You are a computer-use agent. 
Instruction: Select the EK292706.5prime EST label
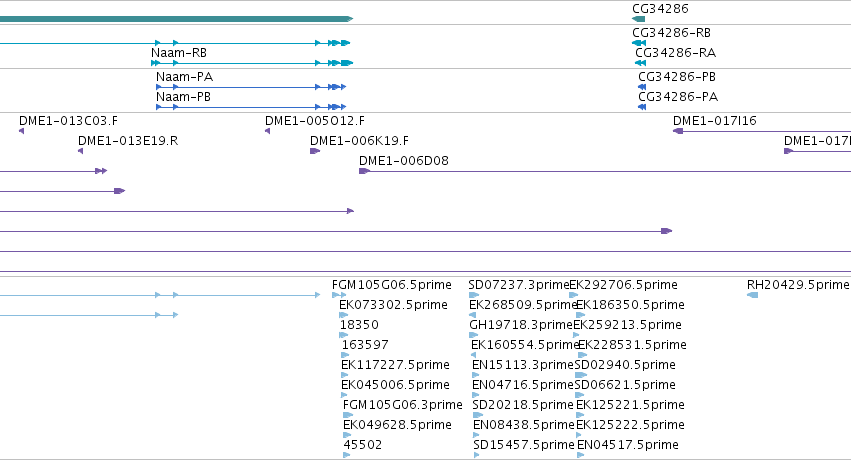click(623, 285)
